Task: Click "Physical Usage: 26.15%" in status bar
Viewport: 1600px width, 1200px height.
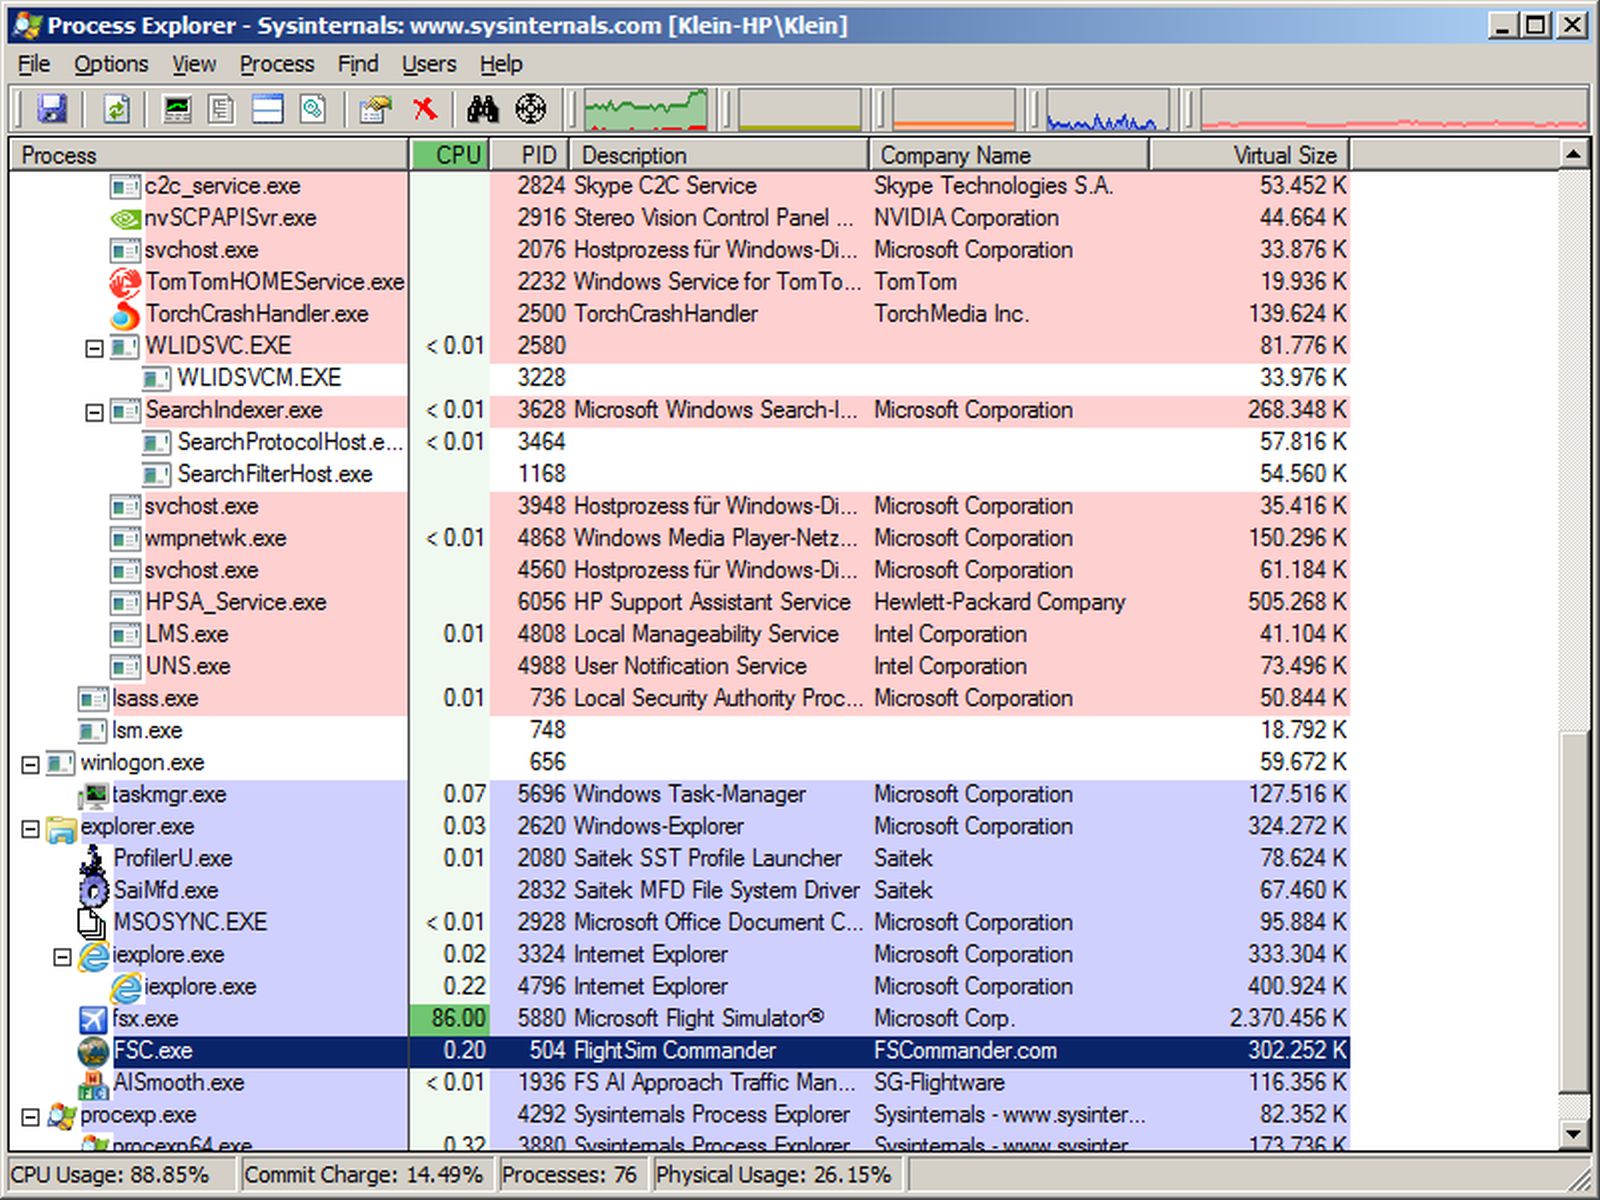Action: (x=773, y=1175)
